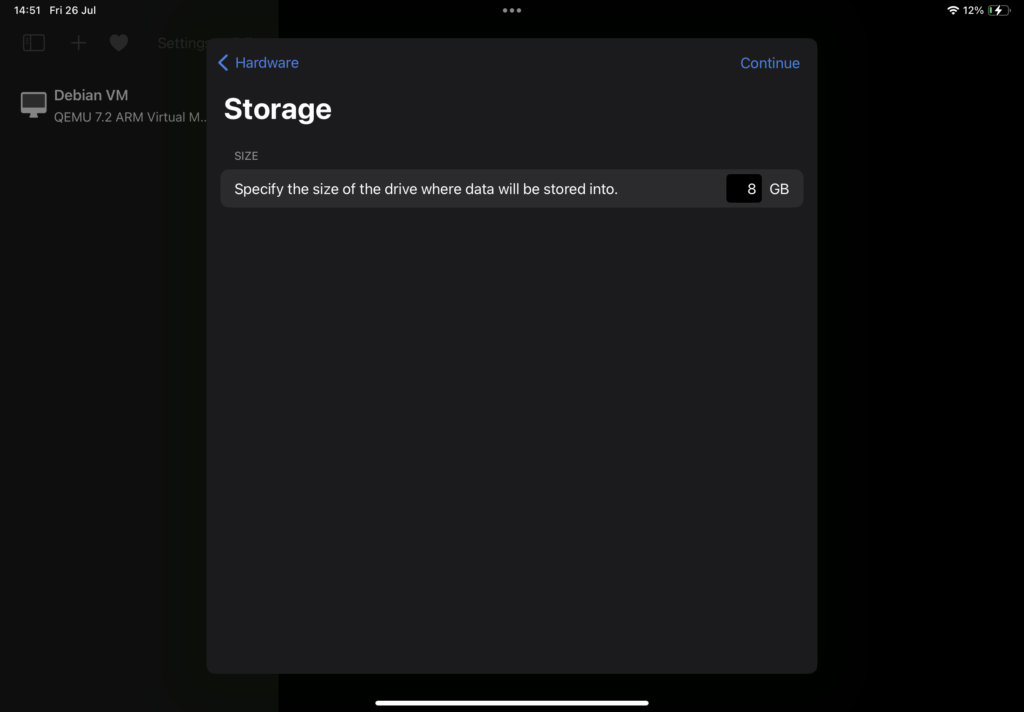Open the three-dot multitasking menu
Viewport: 1024px width, 712px height.
512,10
